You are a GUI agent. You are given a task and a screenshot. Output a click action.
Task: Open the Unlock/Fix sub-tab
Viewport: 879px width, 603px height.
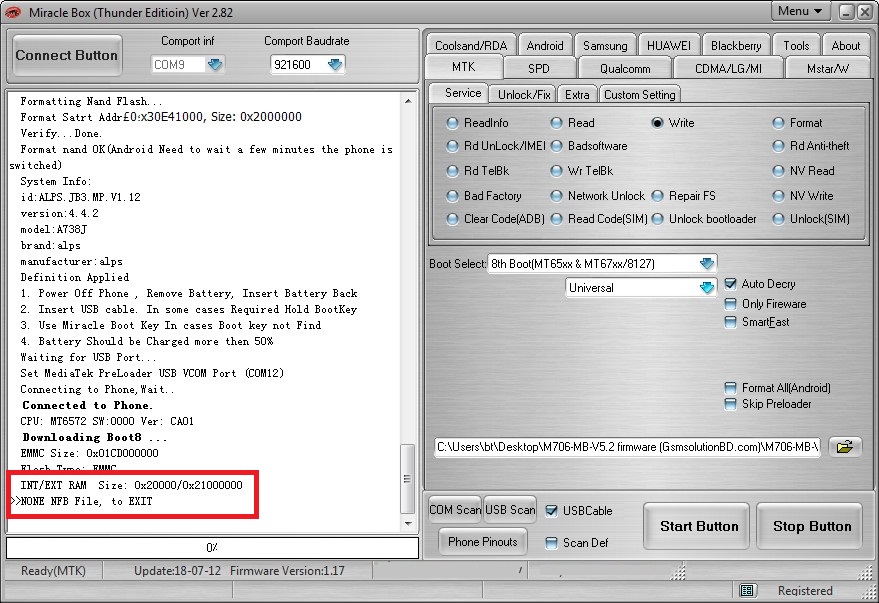click(x=524, y=95)
